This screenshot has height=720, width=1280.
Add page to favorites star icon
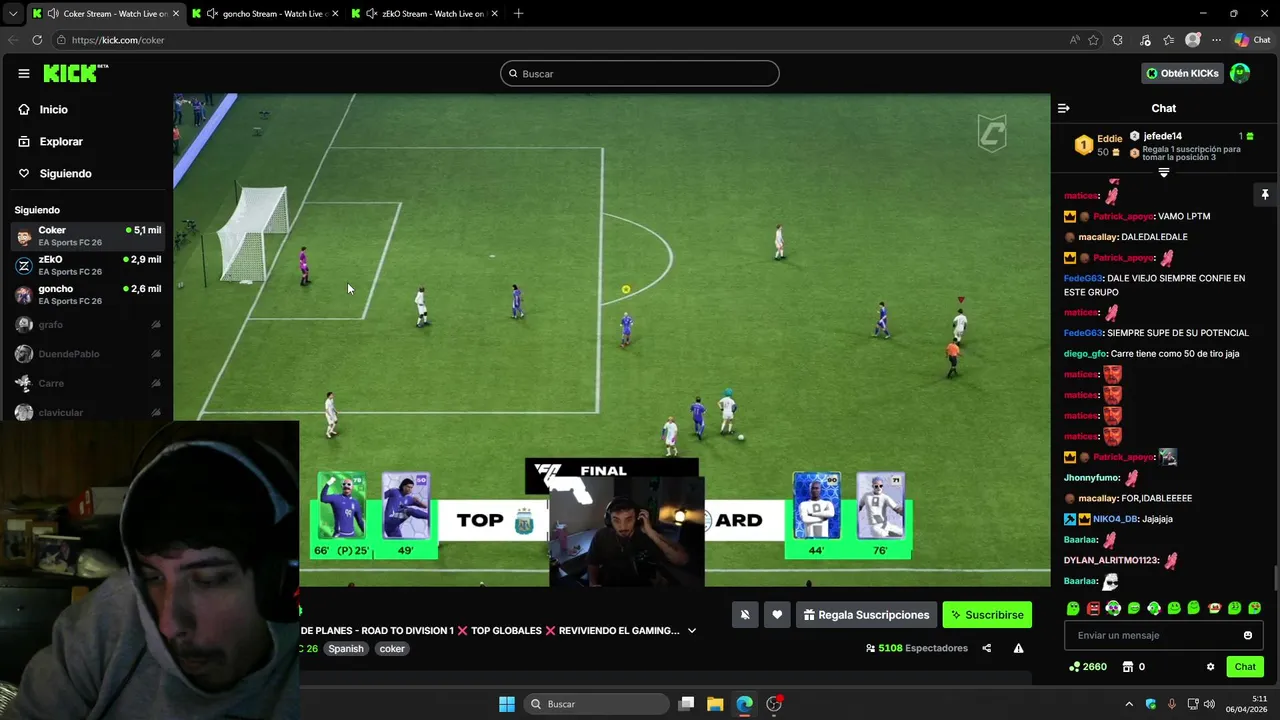(x=1093, y=40)
